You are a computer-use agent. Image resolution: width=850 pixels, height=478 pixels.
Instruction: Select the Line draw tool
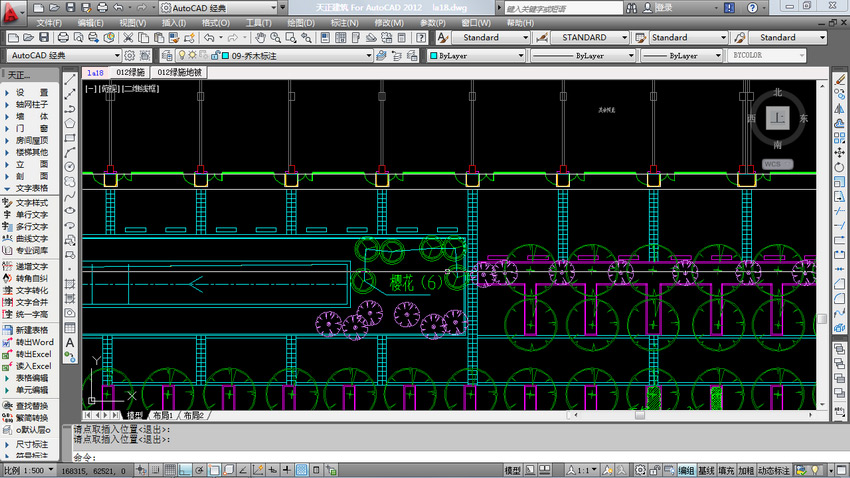coord(70,80)
